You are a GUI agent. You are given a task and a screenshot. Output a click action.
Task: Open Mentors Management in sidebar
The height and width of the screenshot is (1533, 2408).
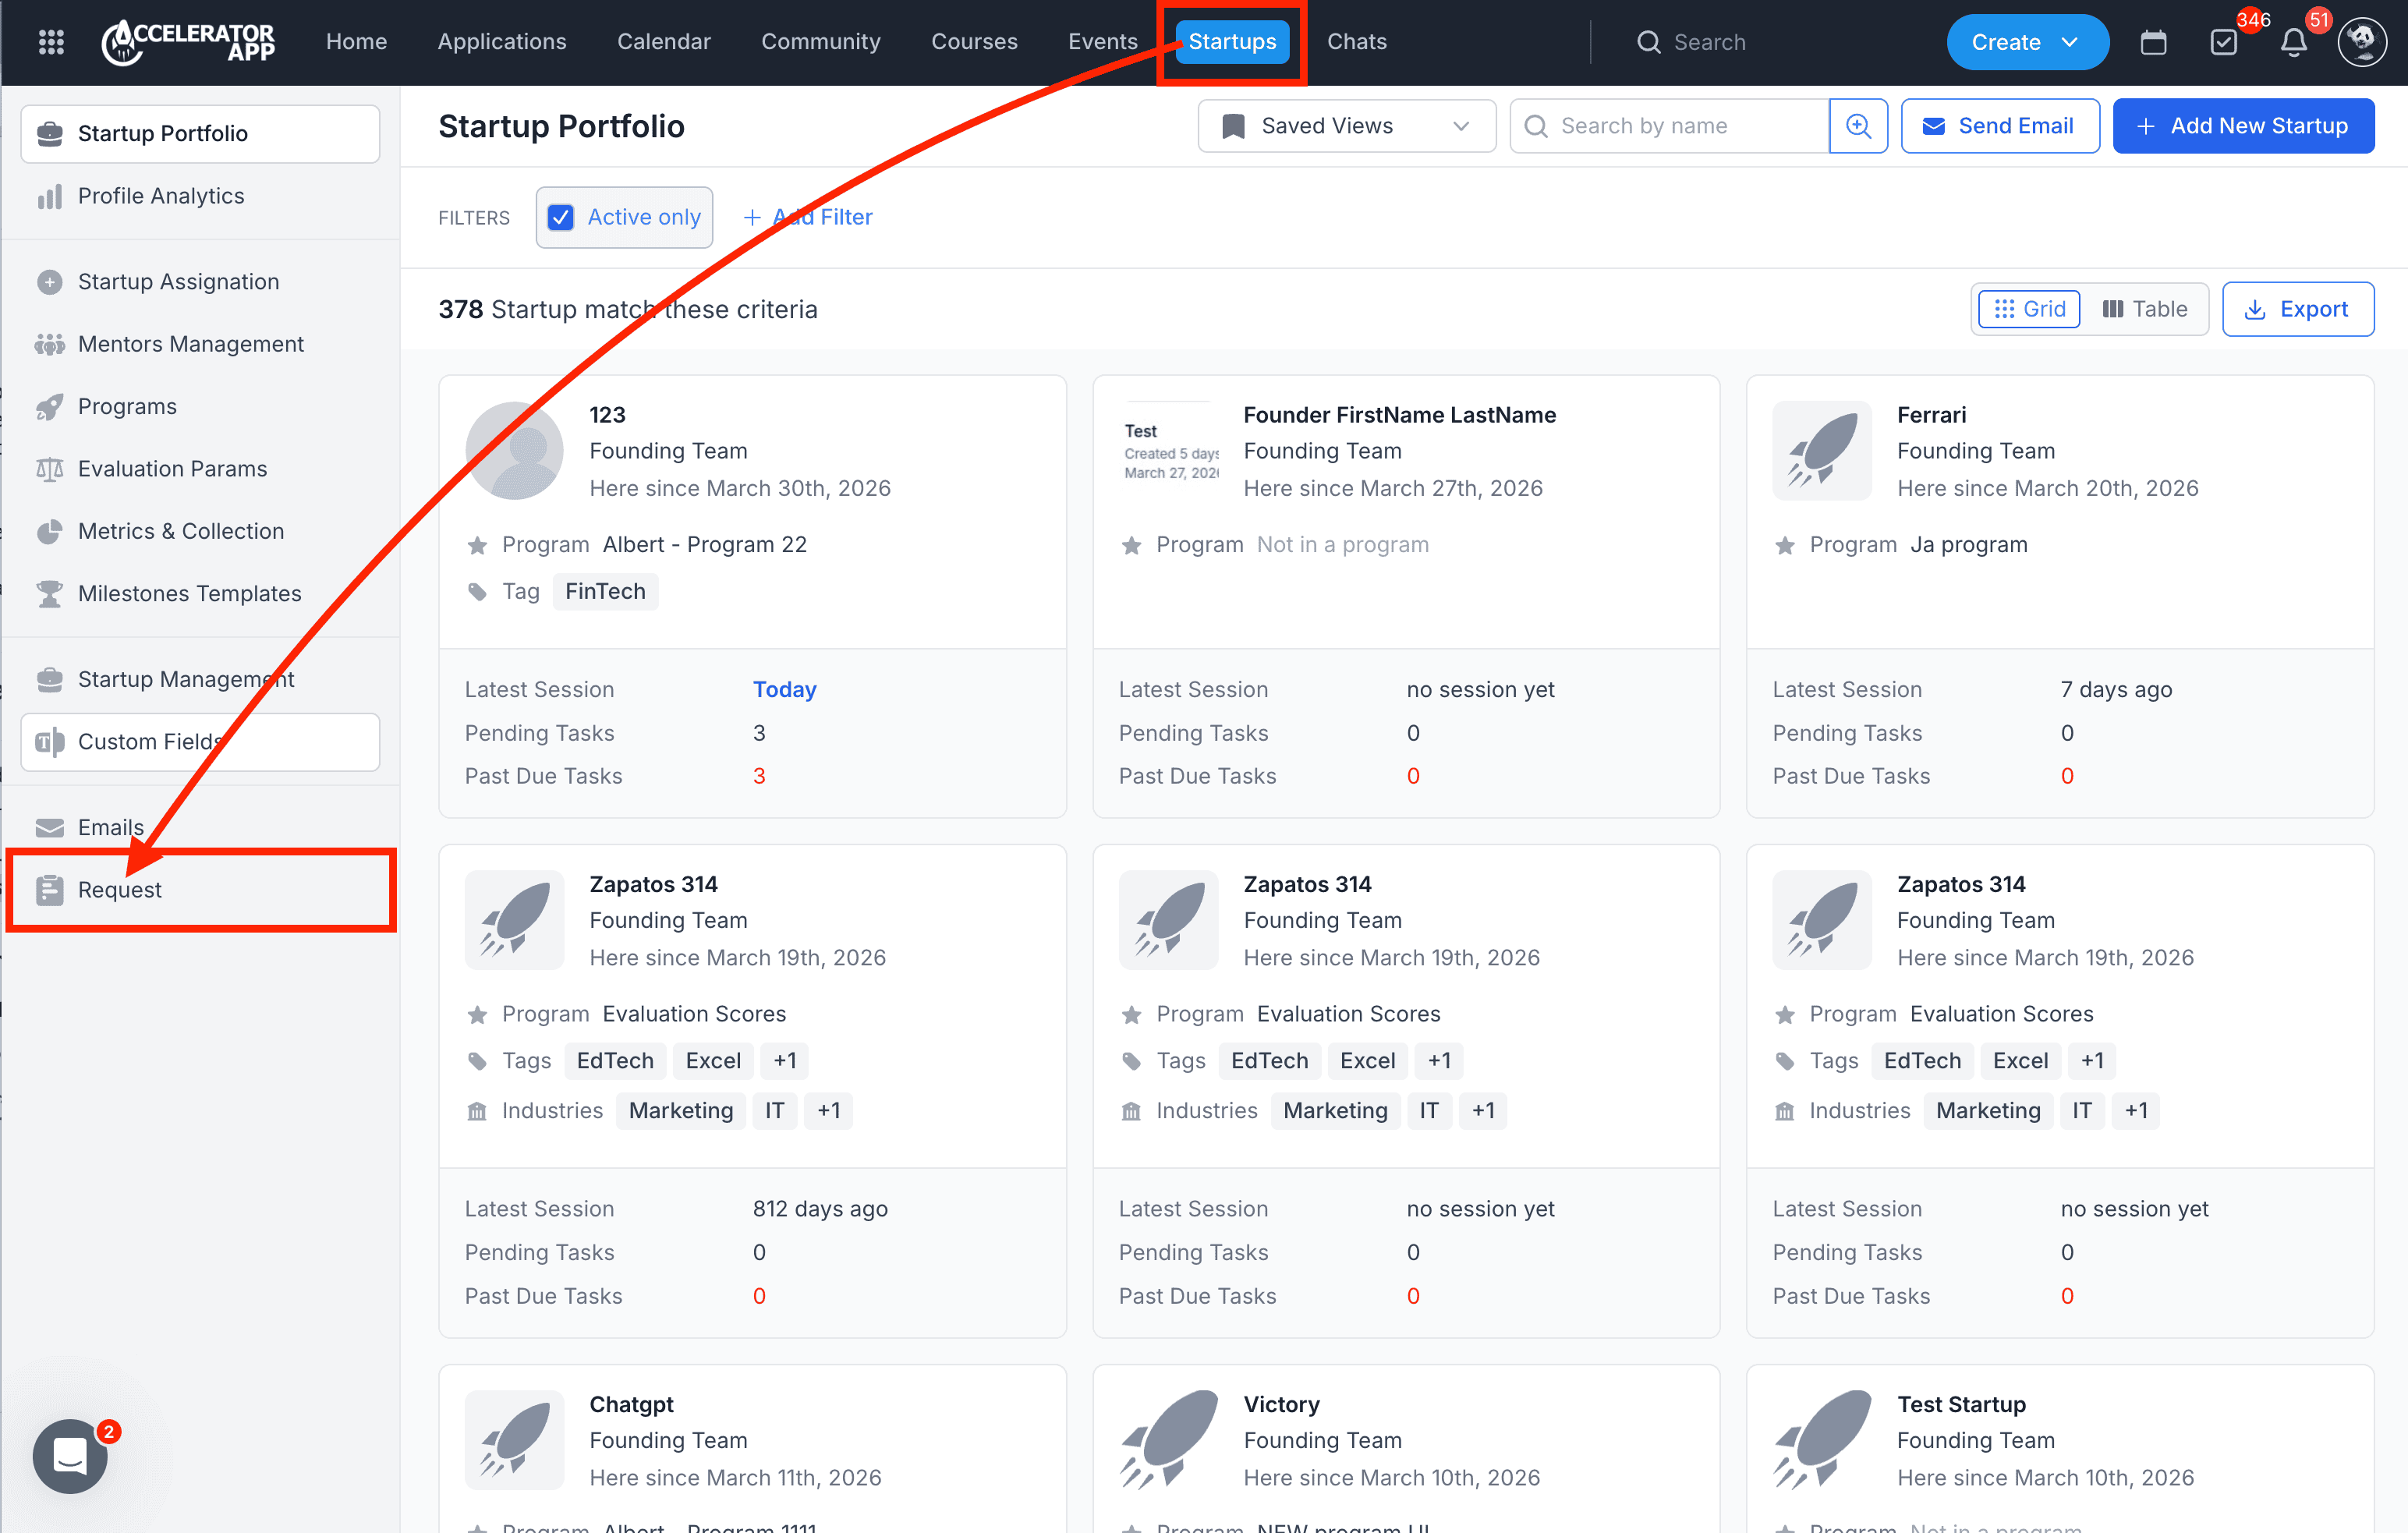coord(190,344)
